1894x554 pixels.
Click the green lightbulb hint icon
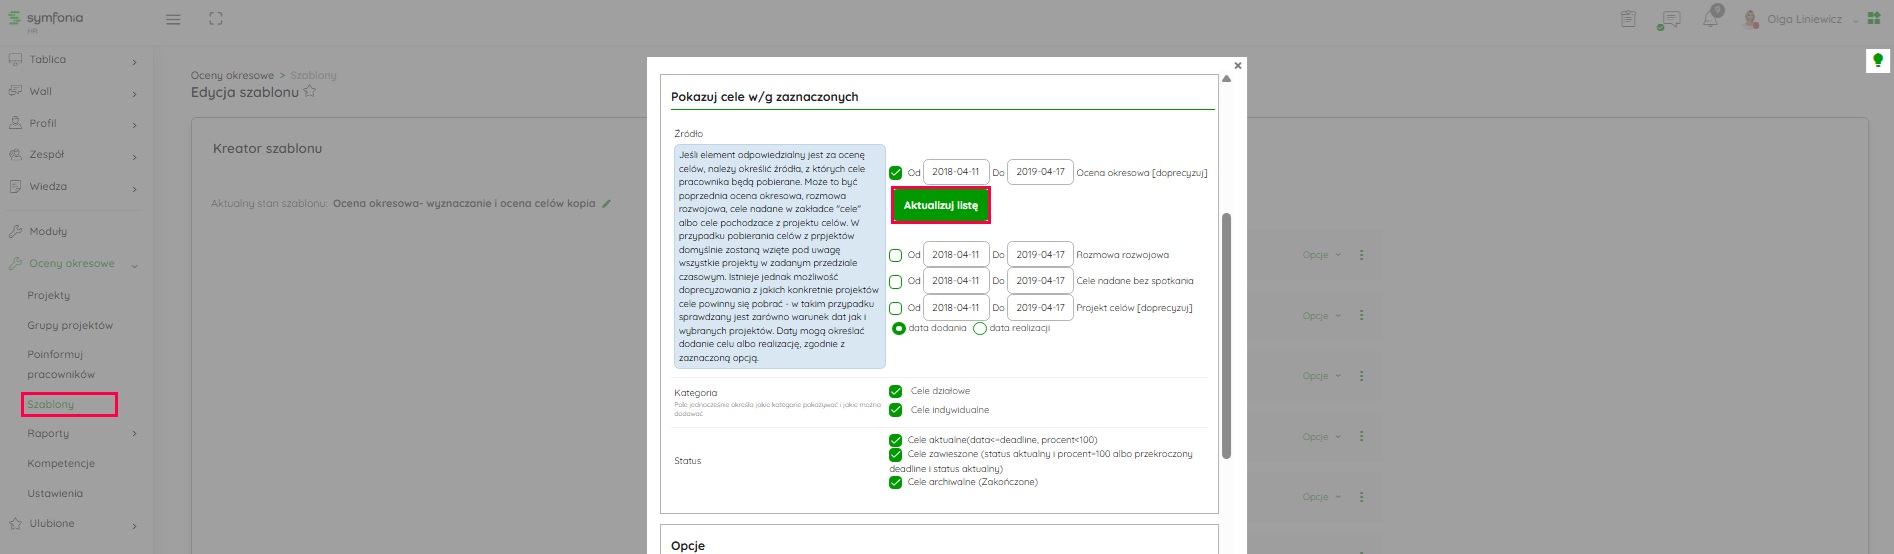click(1877, 61)
